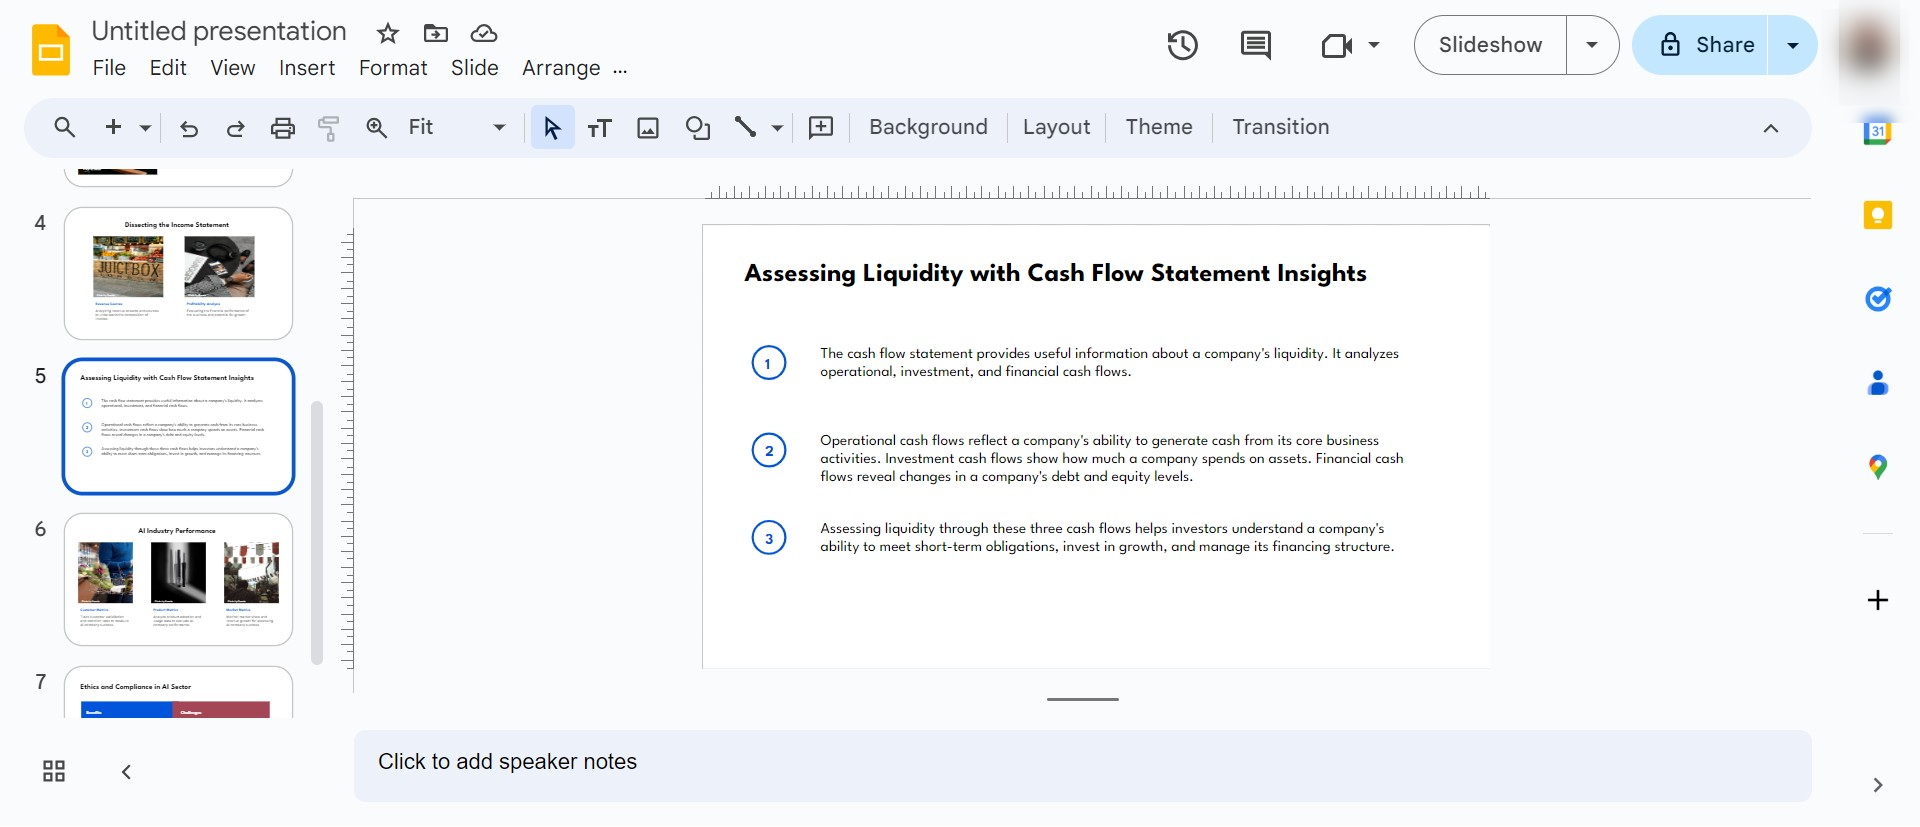
Task: Open line type dropdown arrow
Action: point(777,128)
